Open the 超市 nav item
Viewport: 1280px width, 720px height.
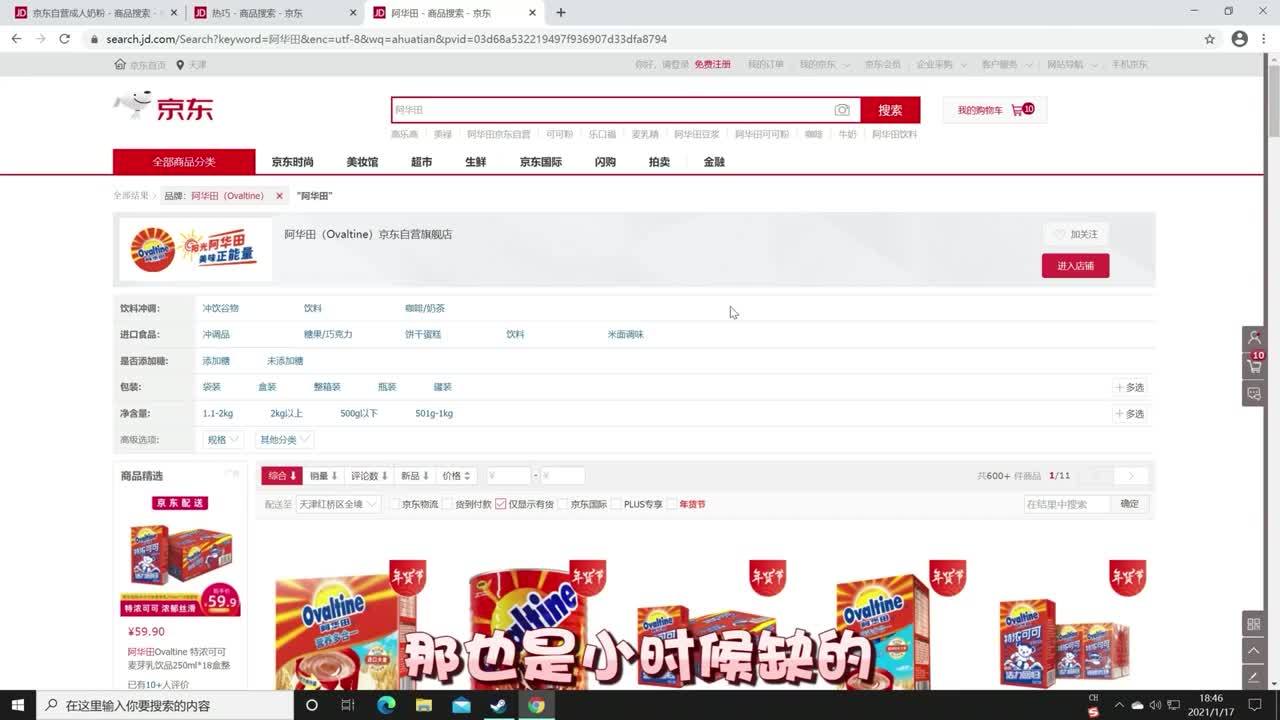[422, 162]
